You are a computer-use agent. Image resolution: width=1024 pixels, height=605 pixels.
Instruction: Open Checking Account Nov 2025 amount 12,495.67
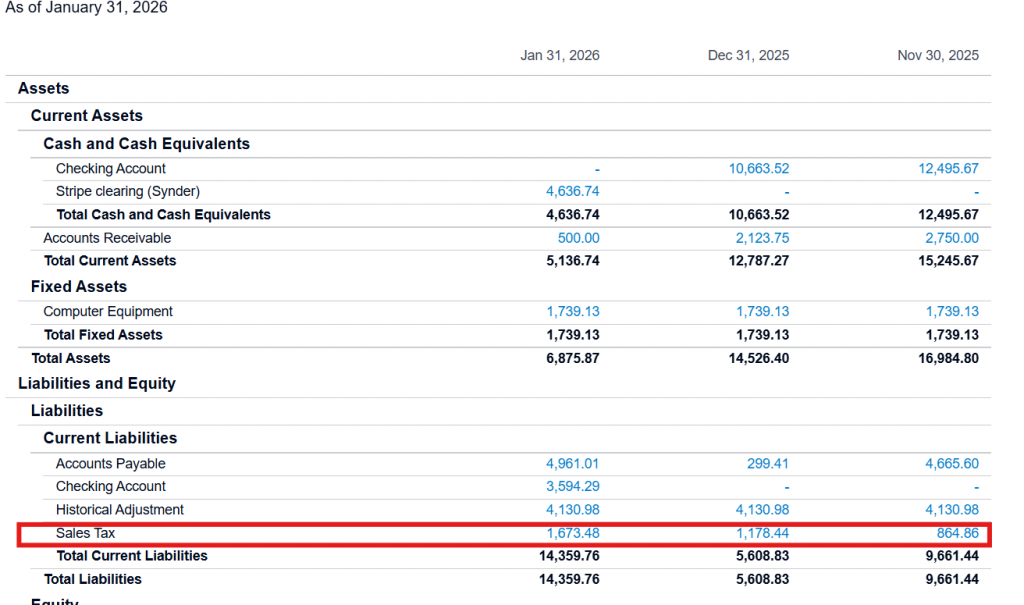[948, 169]
